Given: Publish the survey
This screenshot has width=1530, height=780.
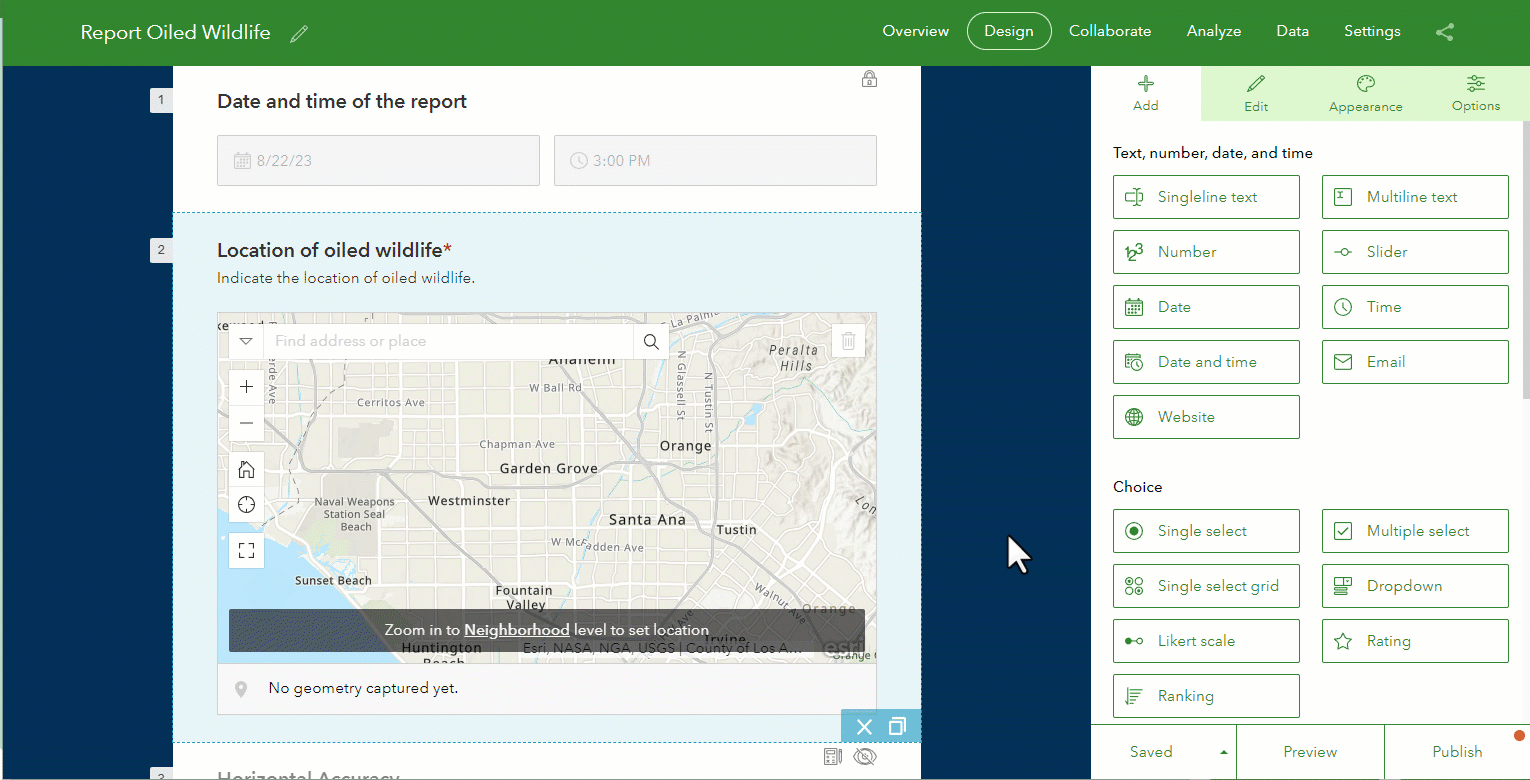Looking at the screenshot, I should [x=1457, y=751].
